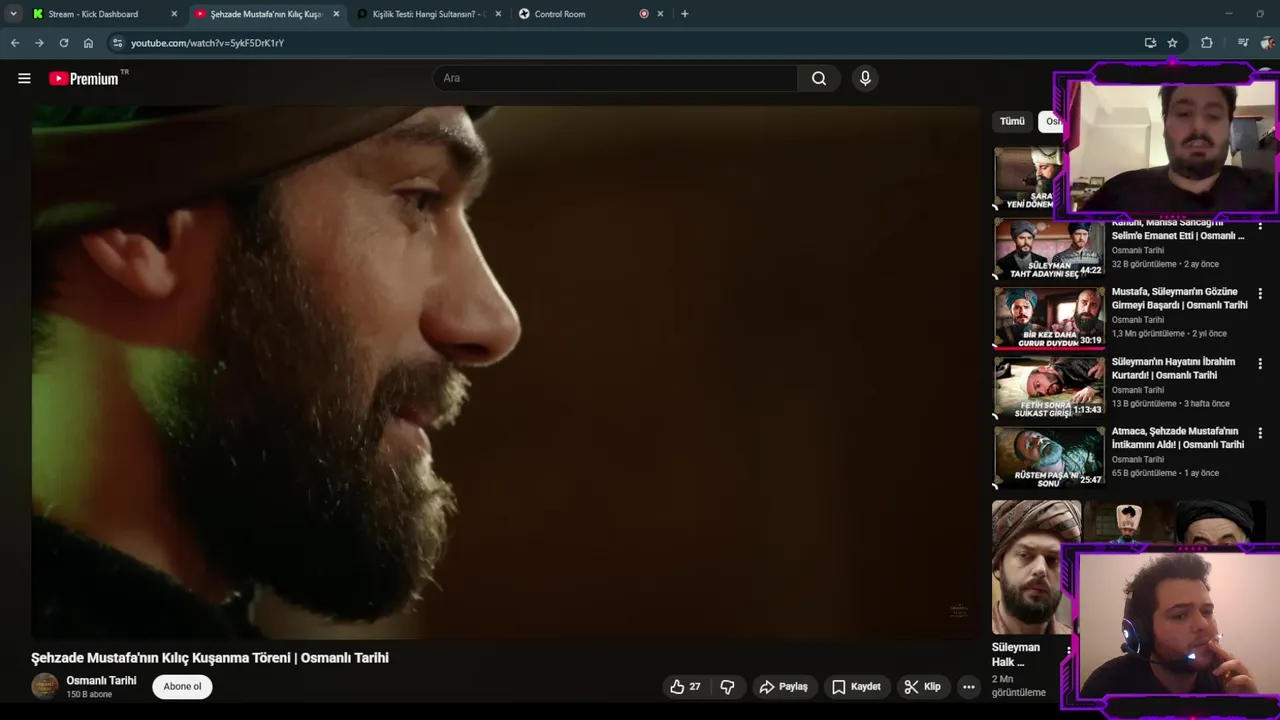Minimize the browser window
Image resolution: width=1280 pixels, height=720 pixels.
click(x=1228, y=14)
